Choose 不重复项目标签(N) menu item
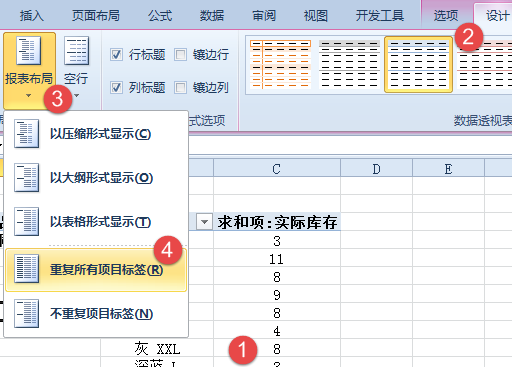 pos(96,313)
